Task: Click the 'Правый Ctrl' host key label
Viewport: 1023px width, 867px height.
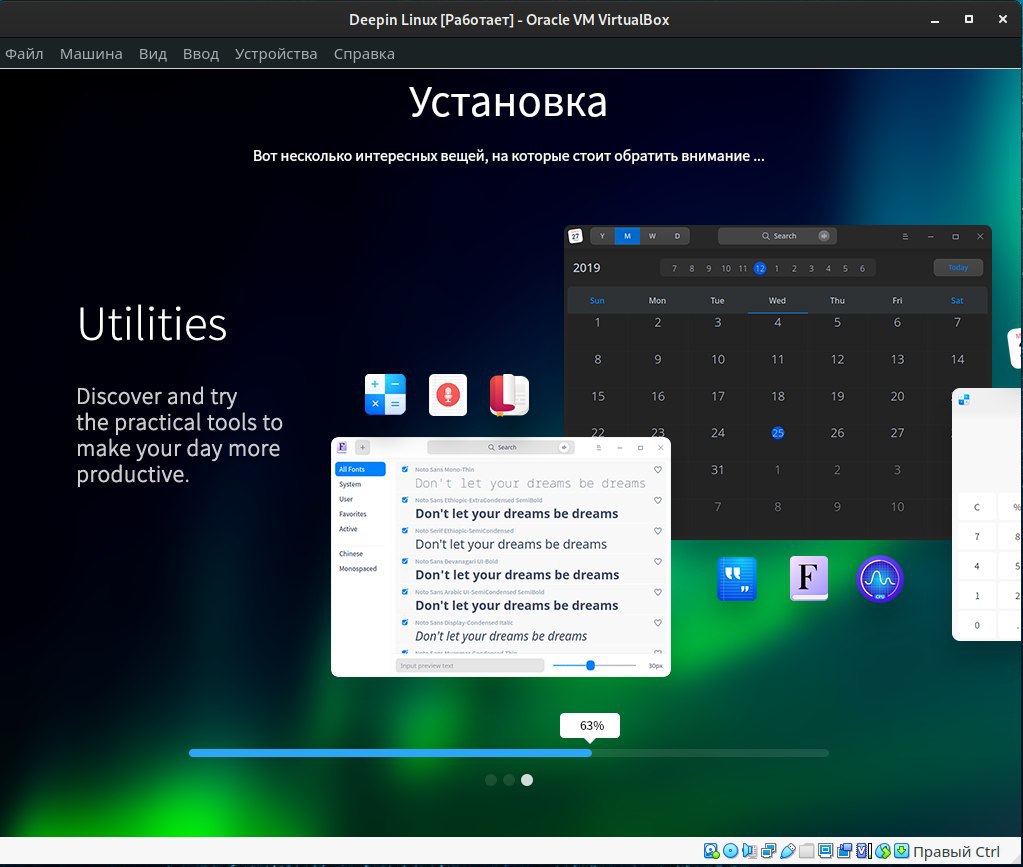Action: pos(956,851)
